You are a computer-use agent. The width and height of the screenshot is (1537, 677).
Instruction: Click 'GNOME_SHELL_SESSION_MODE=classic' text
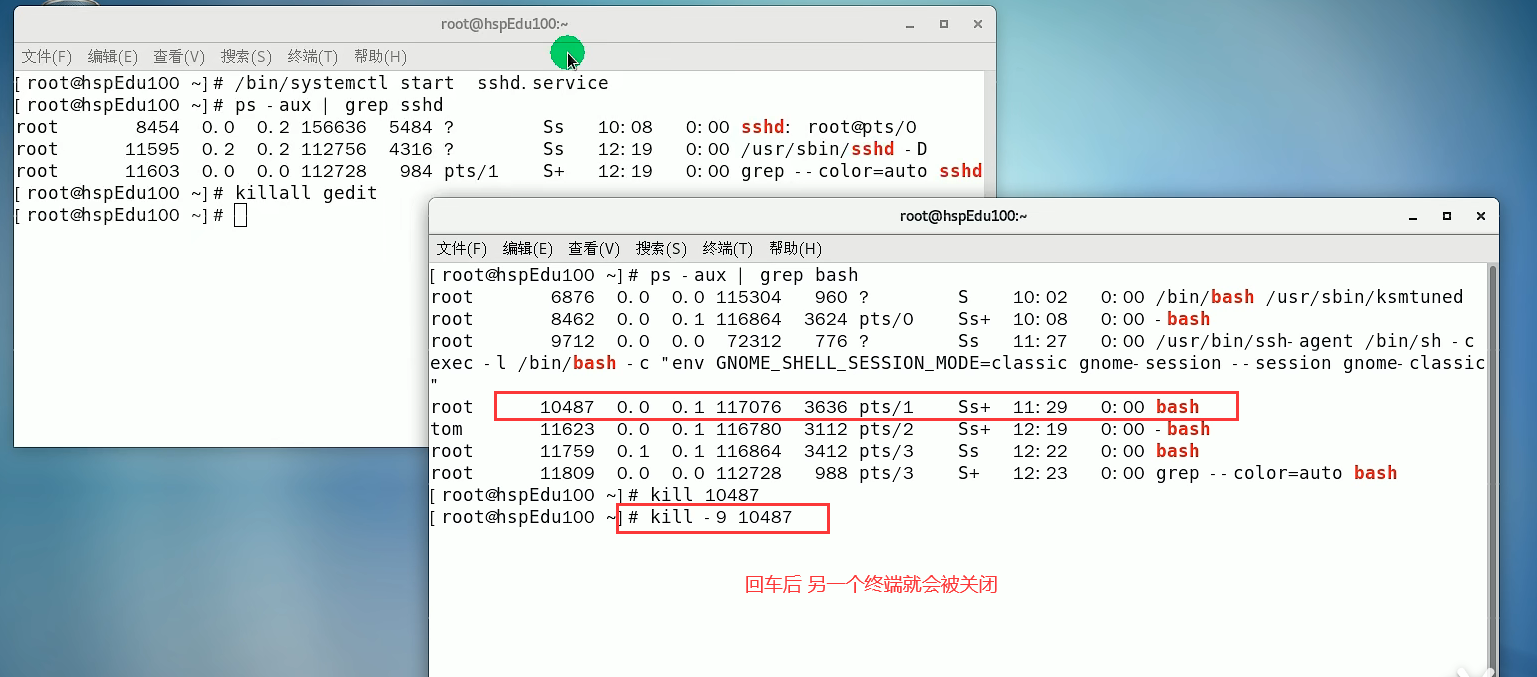[x=892, y=363]
